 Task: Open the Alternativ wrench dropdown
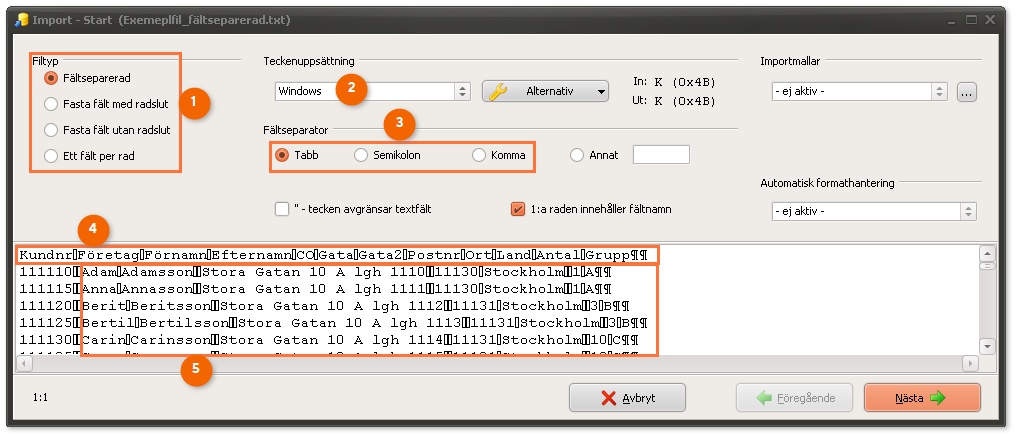tap(545, 91)
